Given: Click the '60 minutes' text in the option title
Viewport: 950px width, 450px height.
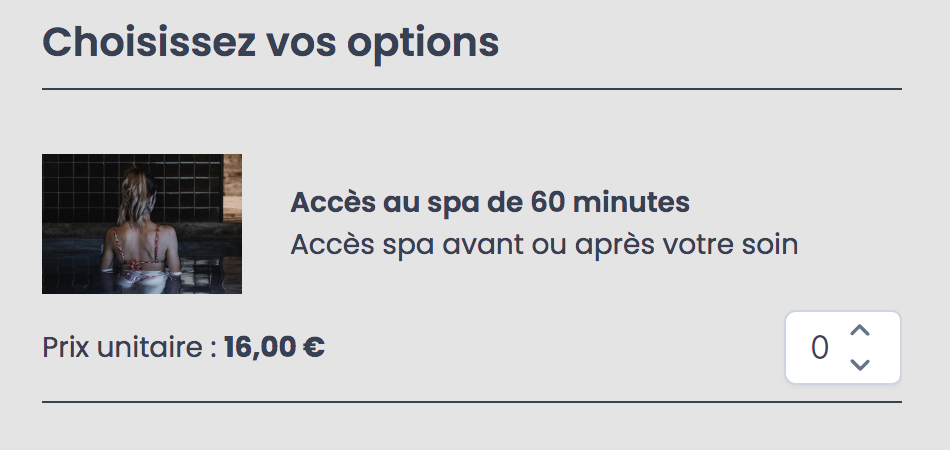Looking at the screenshot, I should coord(610,203).
